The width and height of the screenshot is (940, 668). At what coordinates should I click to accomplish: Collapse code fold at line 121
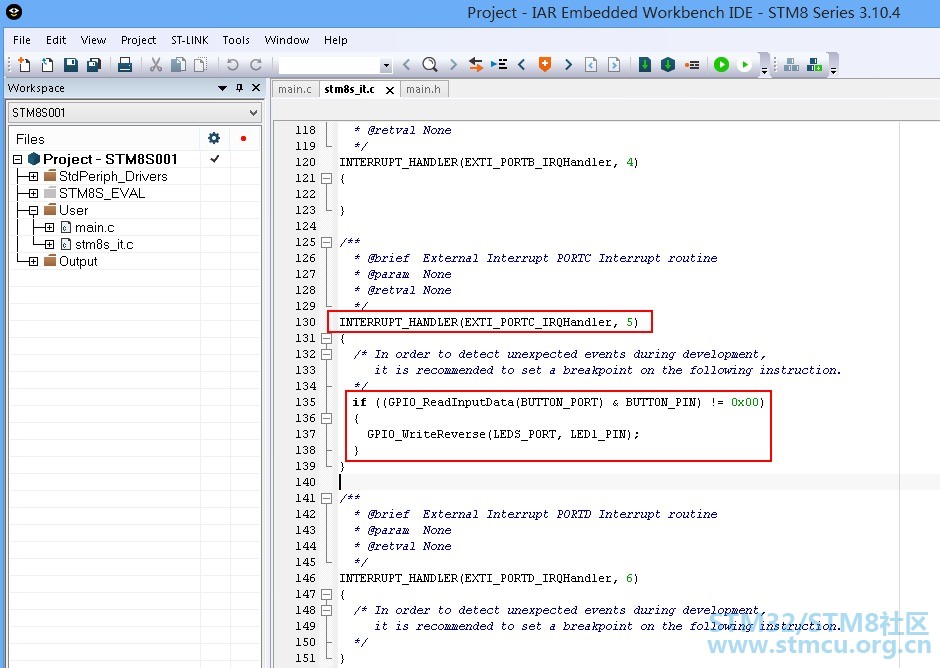tap(326, 178)
